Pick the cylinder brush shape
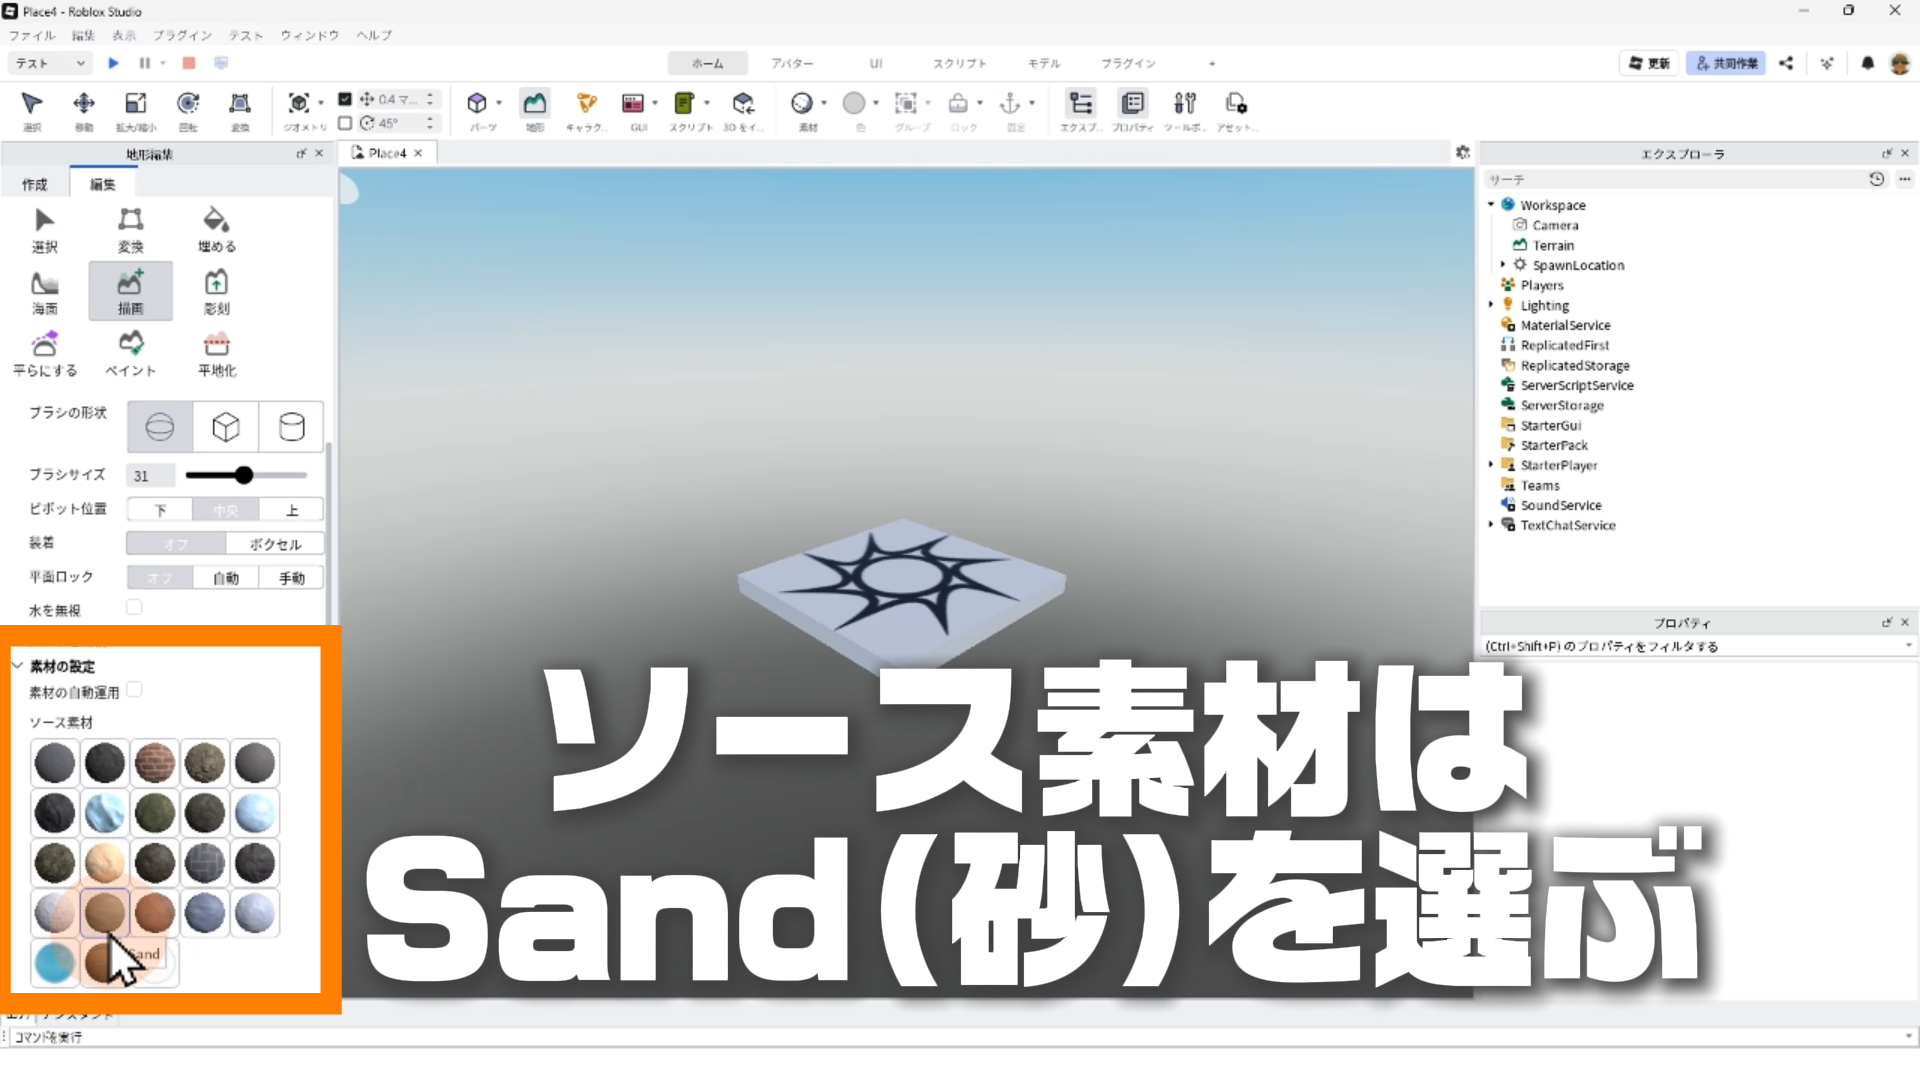 (291, 427)
